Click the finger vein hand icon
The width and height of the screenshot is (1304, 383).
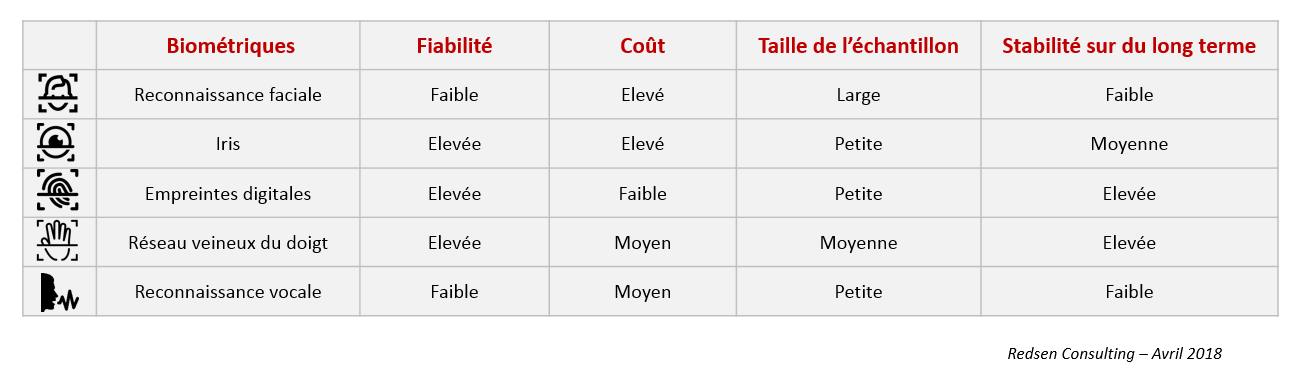click(x=59, y=242)
